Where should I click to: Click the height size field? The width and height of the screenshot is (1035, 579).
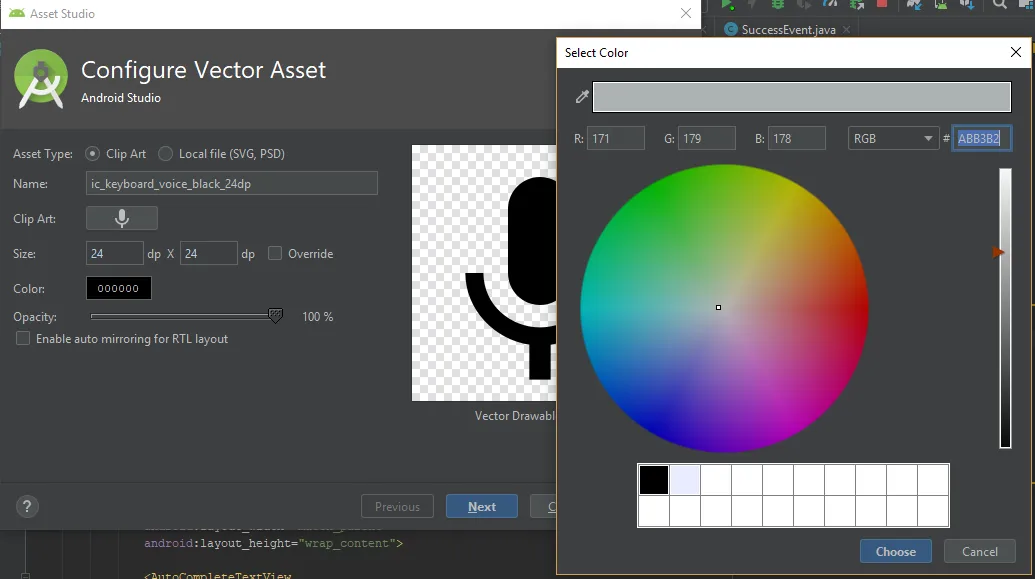209,254
